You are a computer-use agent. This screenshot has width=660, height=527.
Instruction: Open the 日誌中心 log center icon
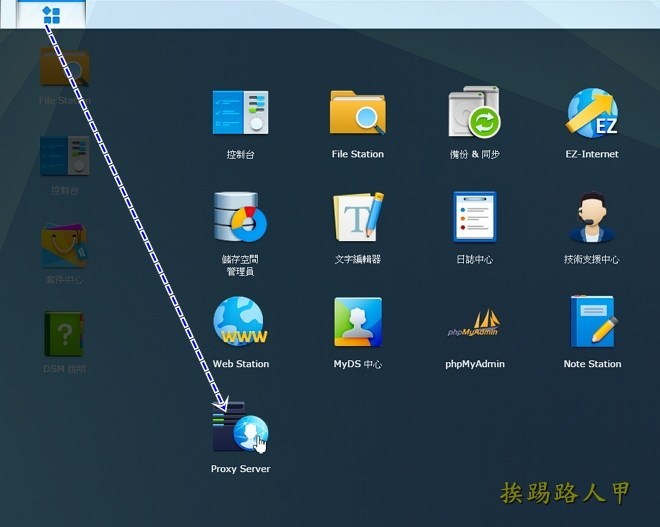(x=475, y=217)
